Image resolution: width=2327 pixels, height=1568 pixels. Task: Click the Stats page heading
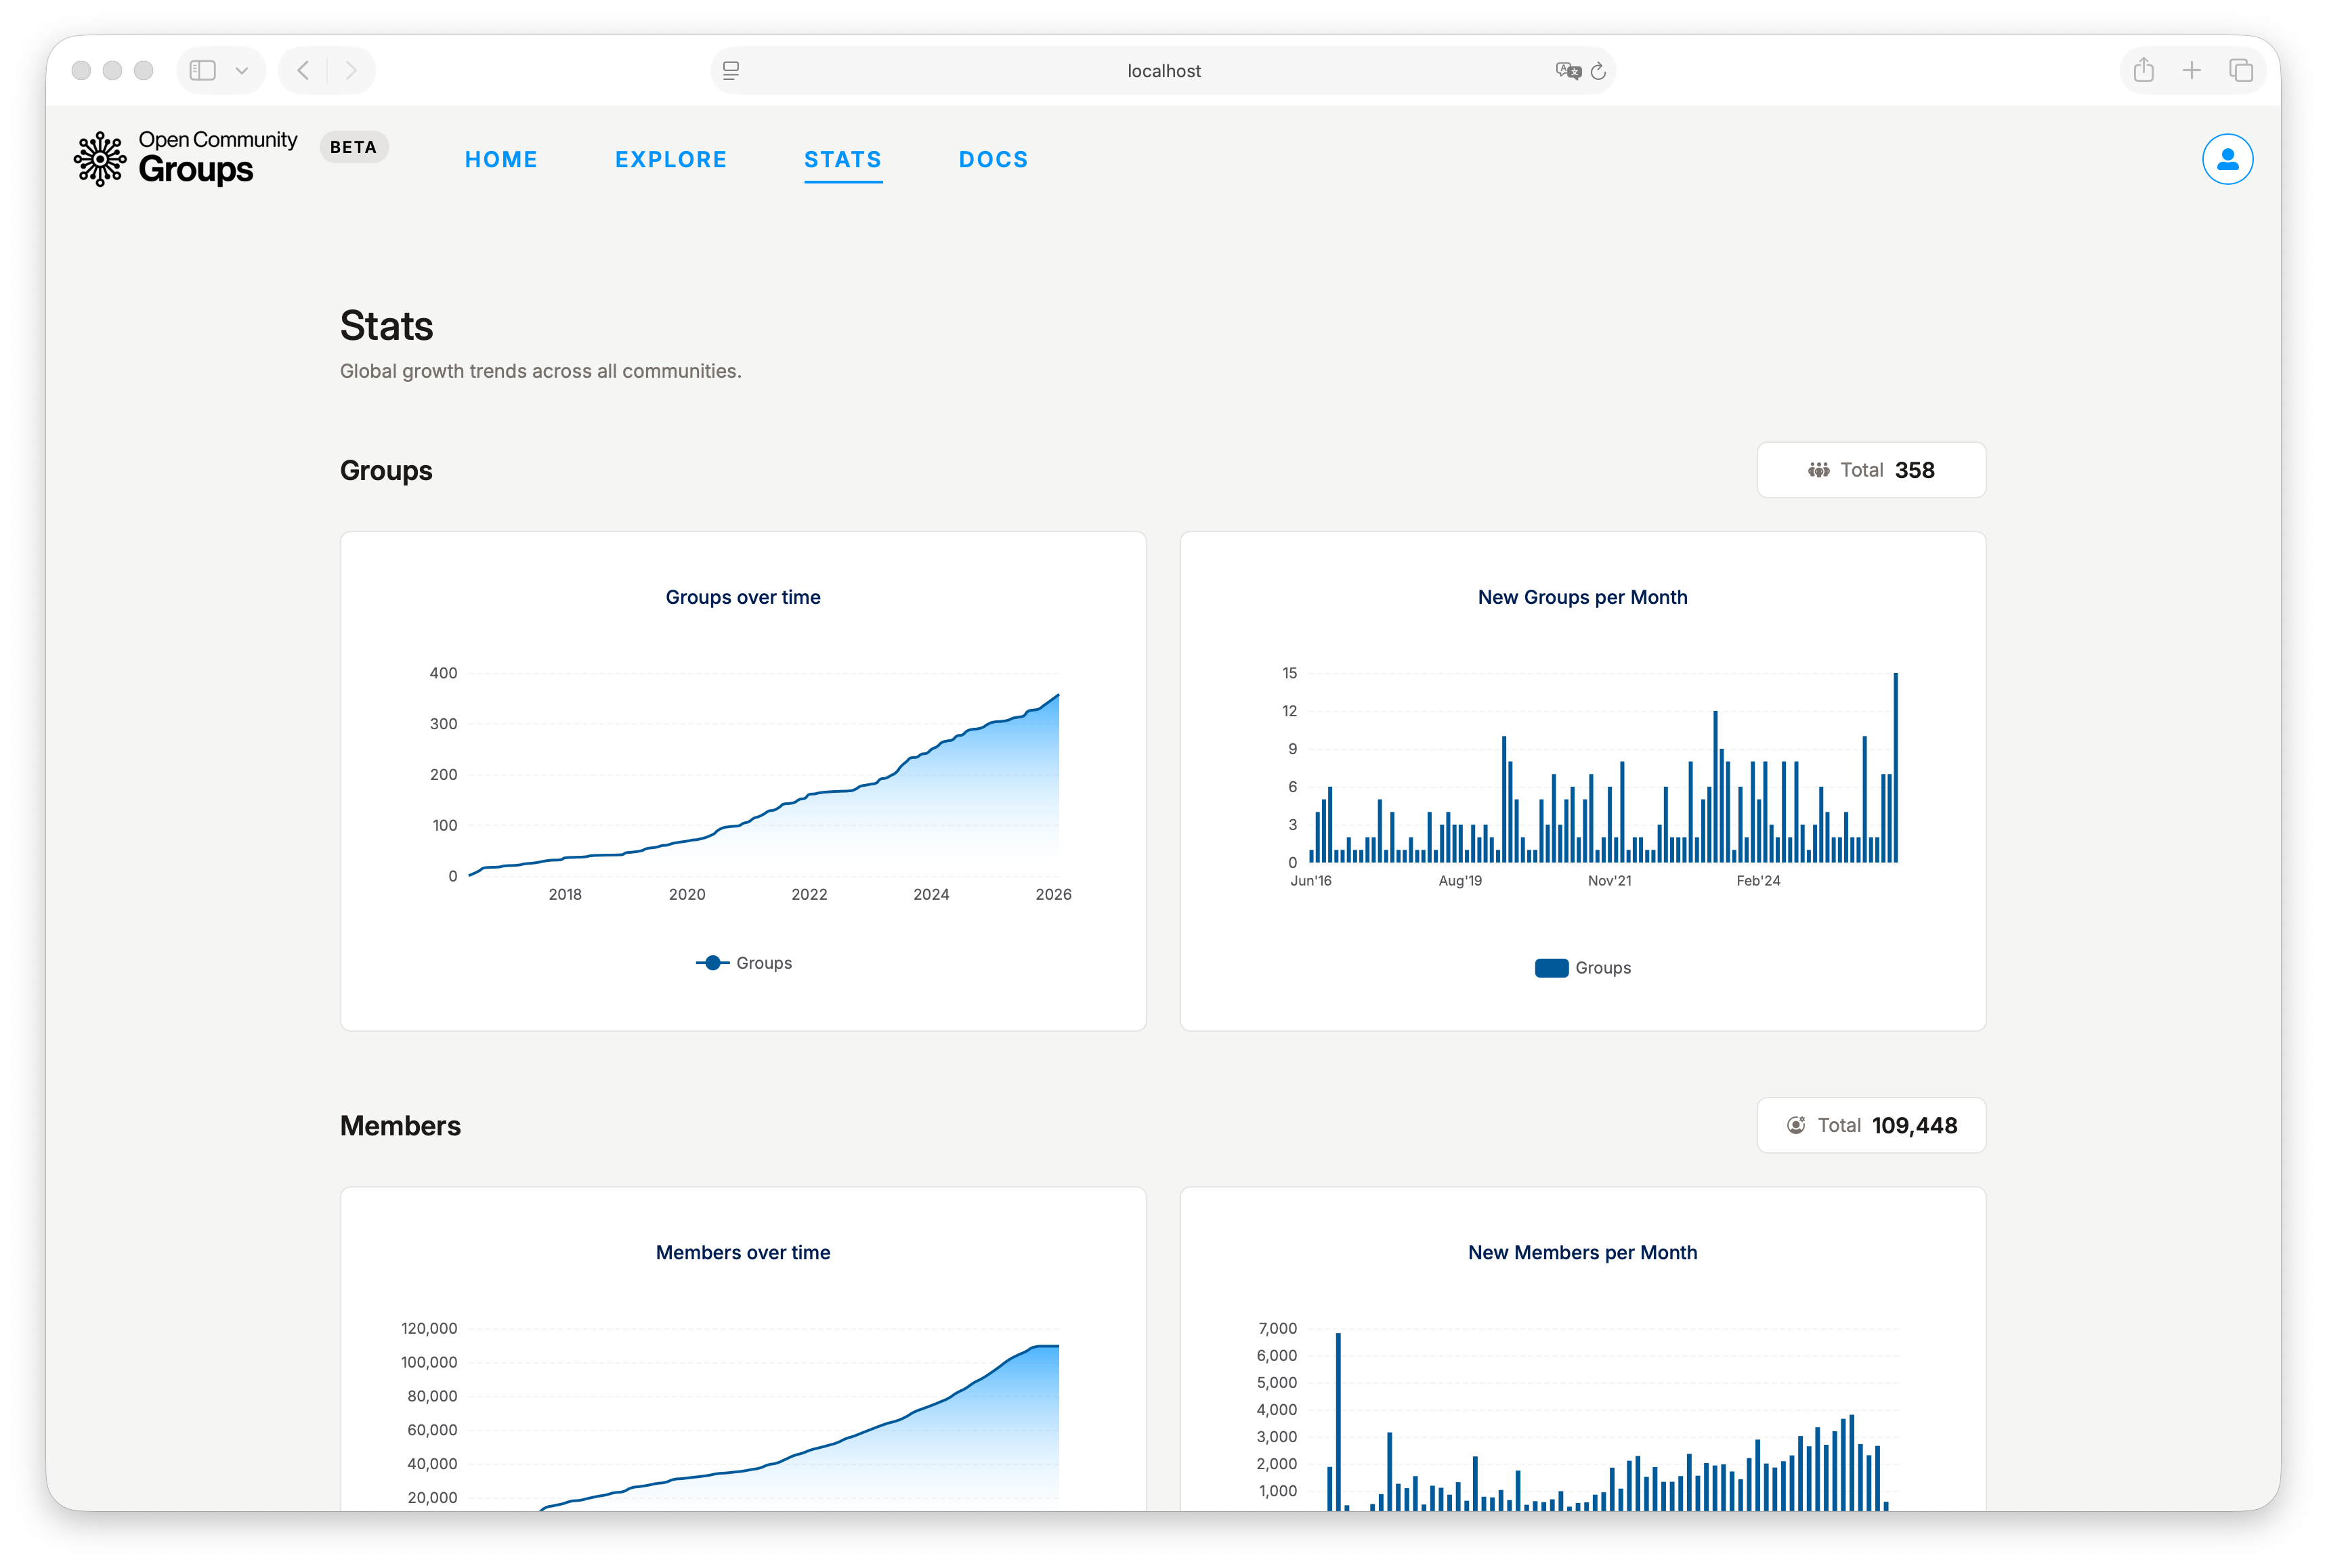[x=386, y=326]
